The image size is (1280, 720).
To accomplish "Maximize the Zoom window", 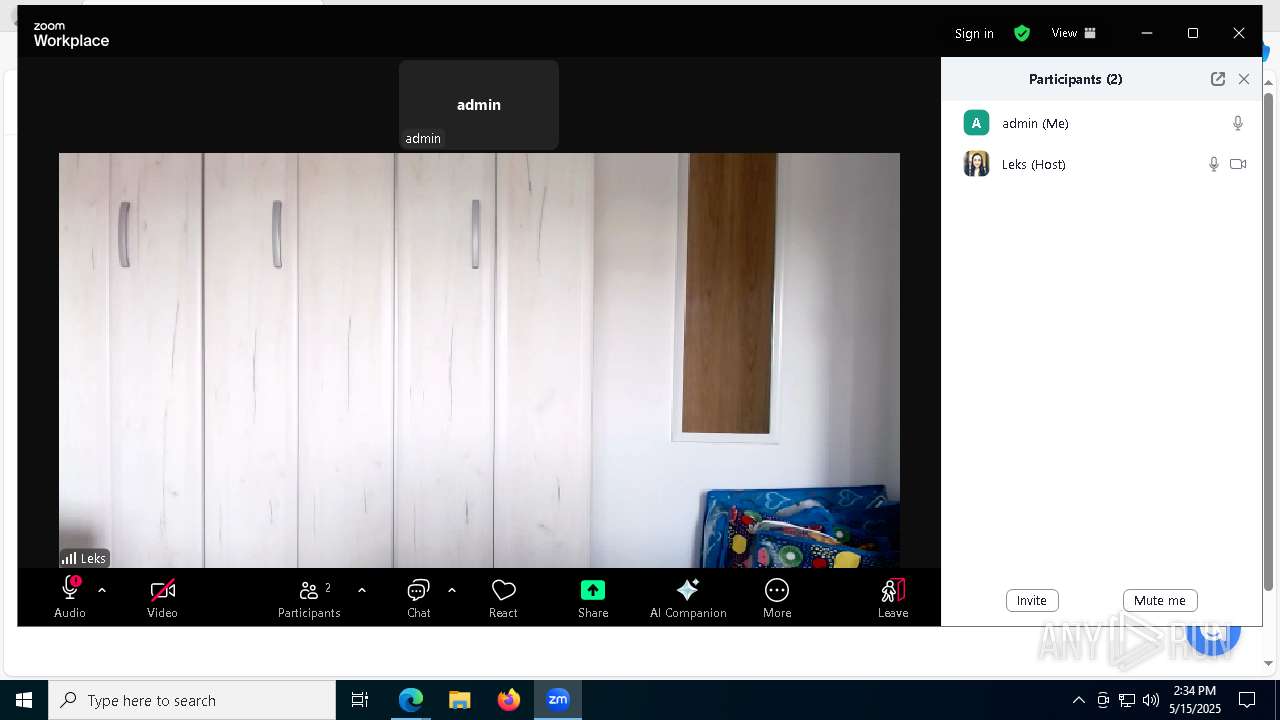I will pyautogui.click(x=1193, y=33).
